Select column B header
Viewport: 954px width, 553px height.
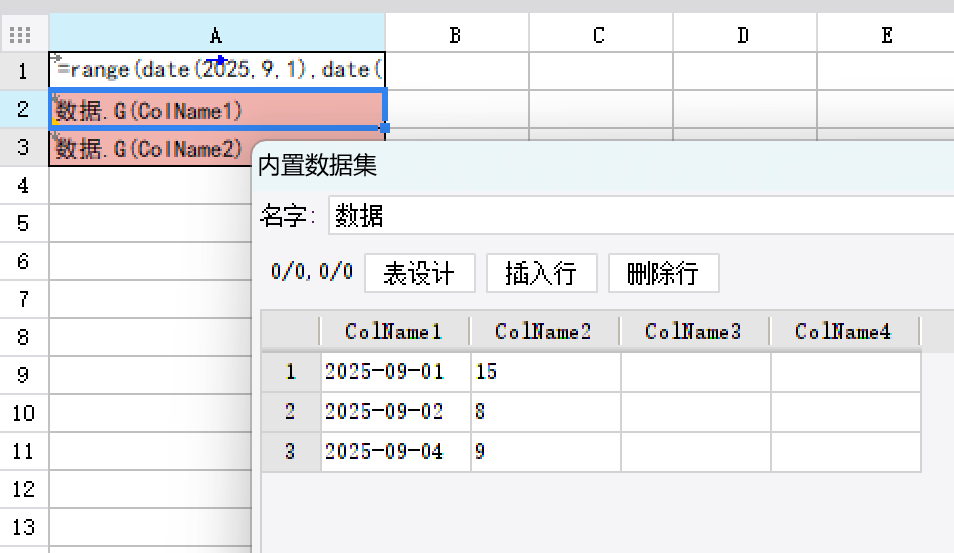[455, 35]
